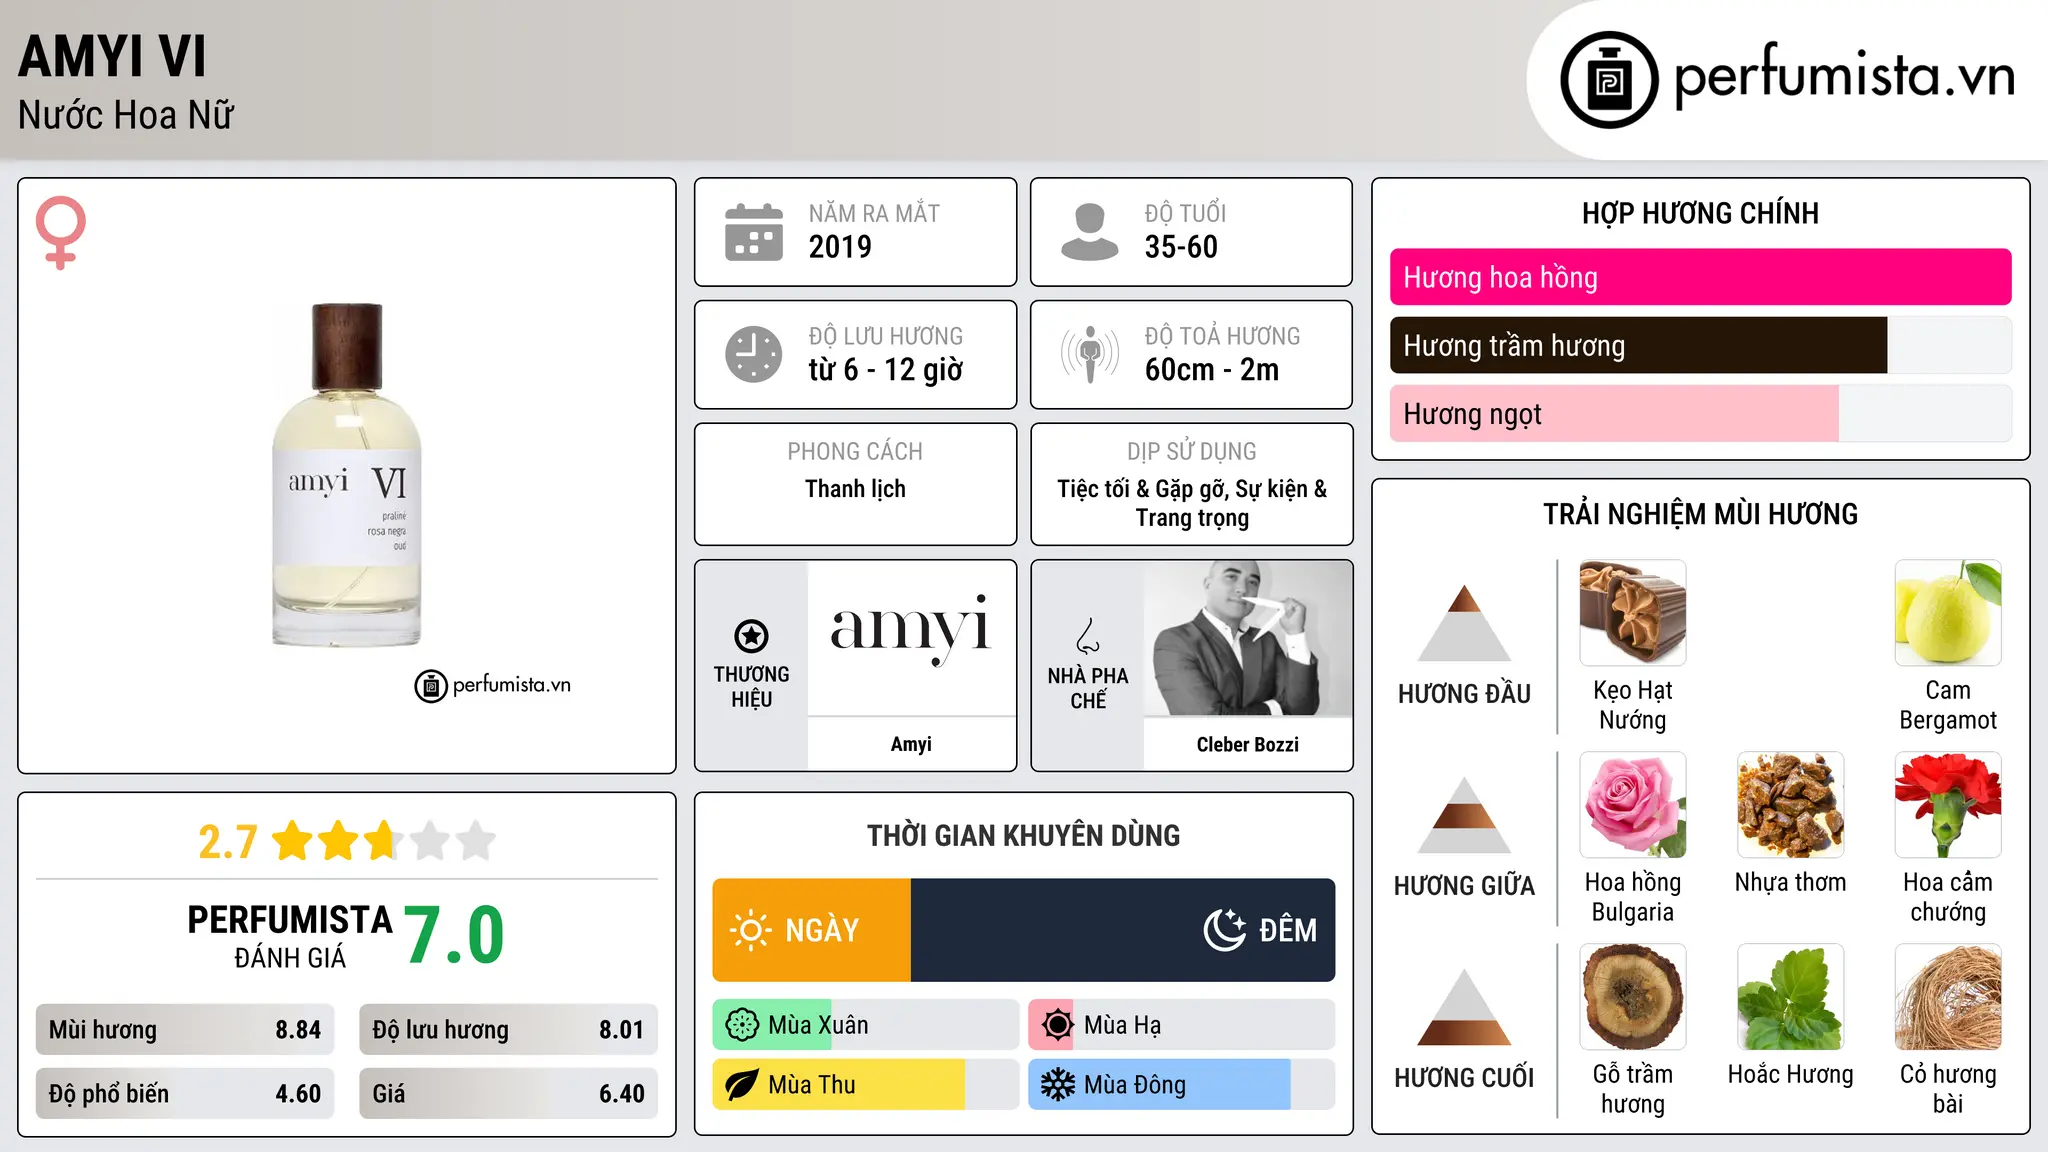Select the Hoa hồng Bulgaria rose image
The height and width of the screenshot is (1152, 2048).
tap(1633, 805)
